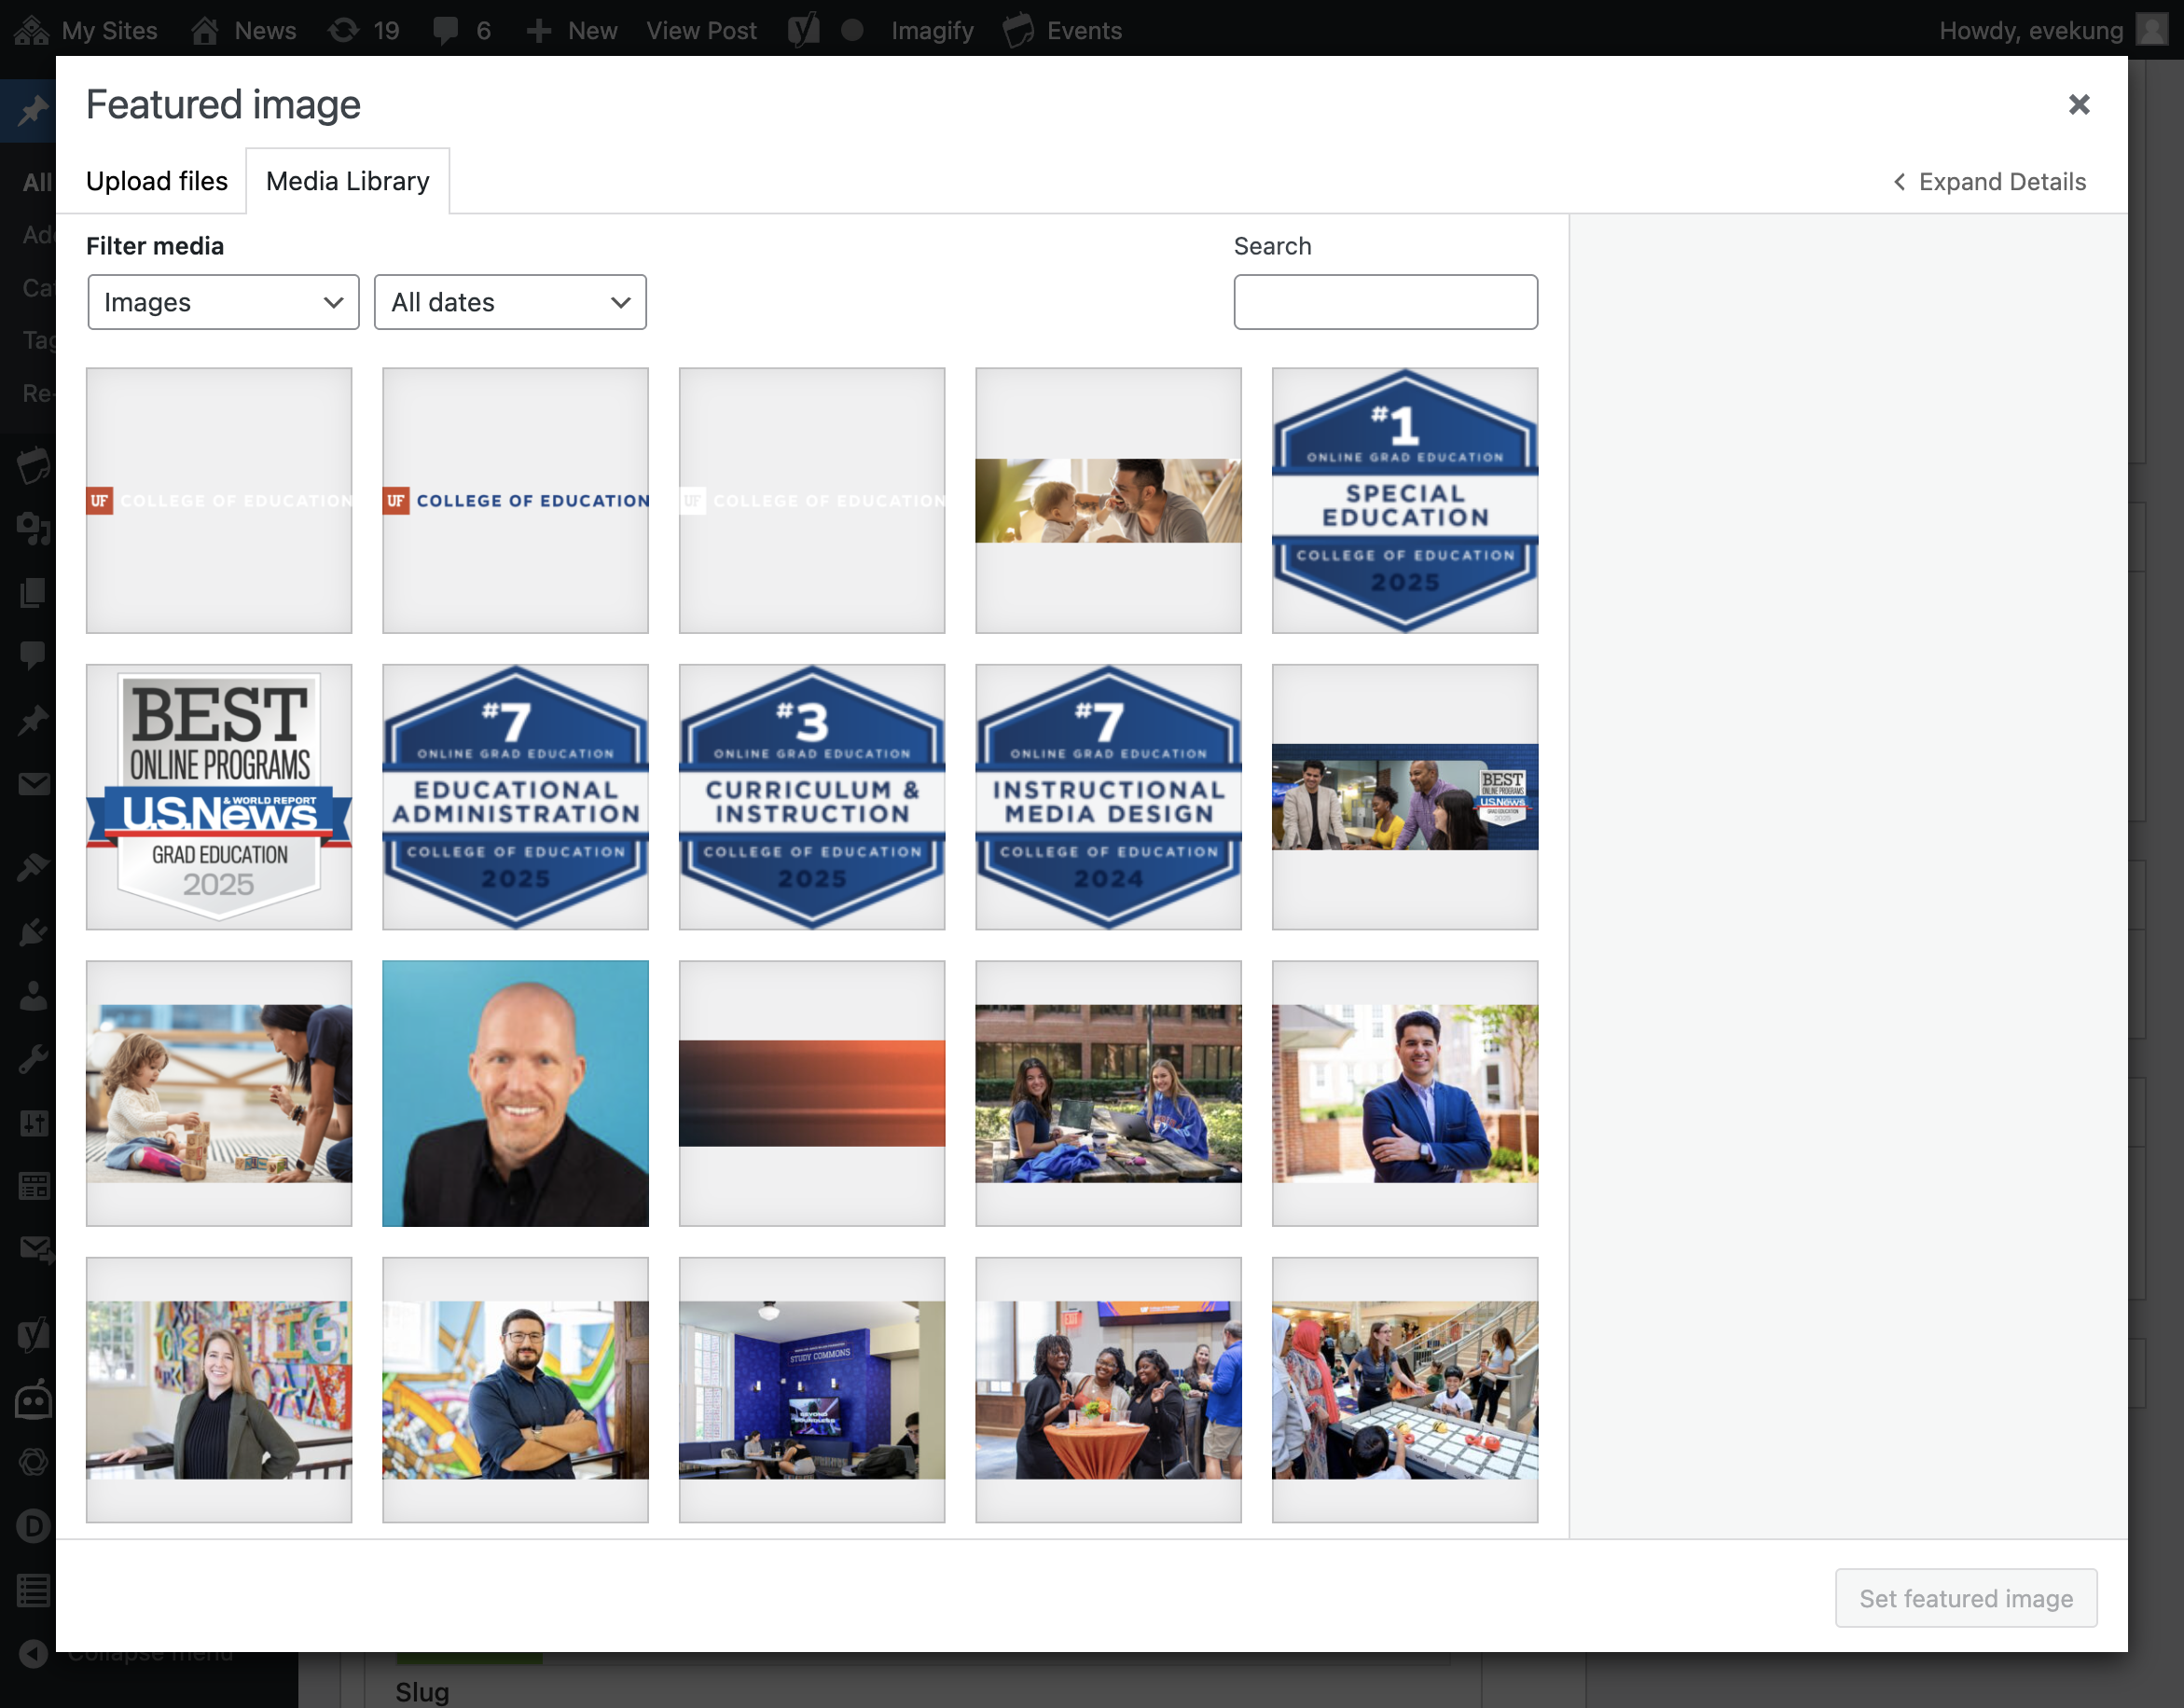Choose the Study Commons room photo
The height and width of the screenshot is (1708, 2184).
(812, 1390)
